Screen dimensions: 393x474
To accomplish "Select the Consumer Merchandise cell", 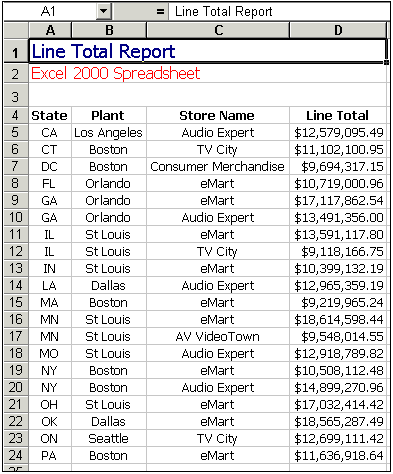I will pos(218,166).
